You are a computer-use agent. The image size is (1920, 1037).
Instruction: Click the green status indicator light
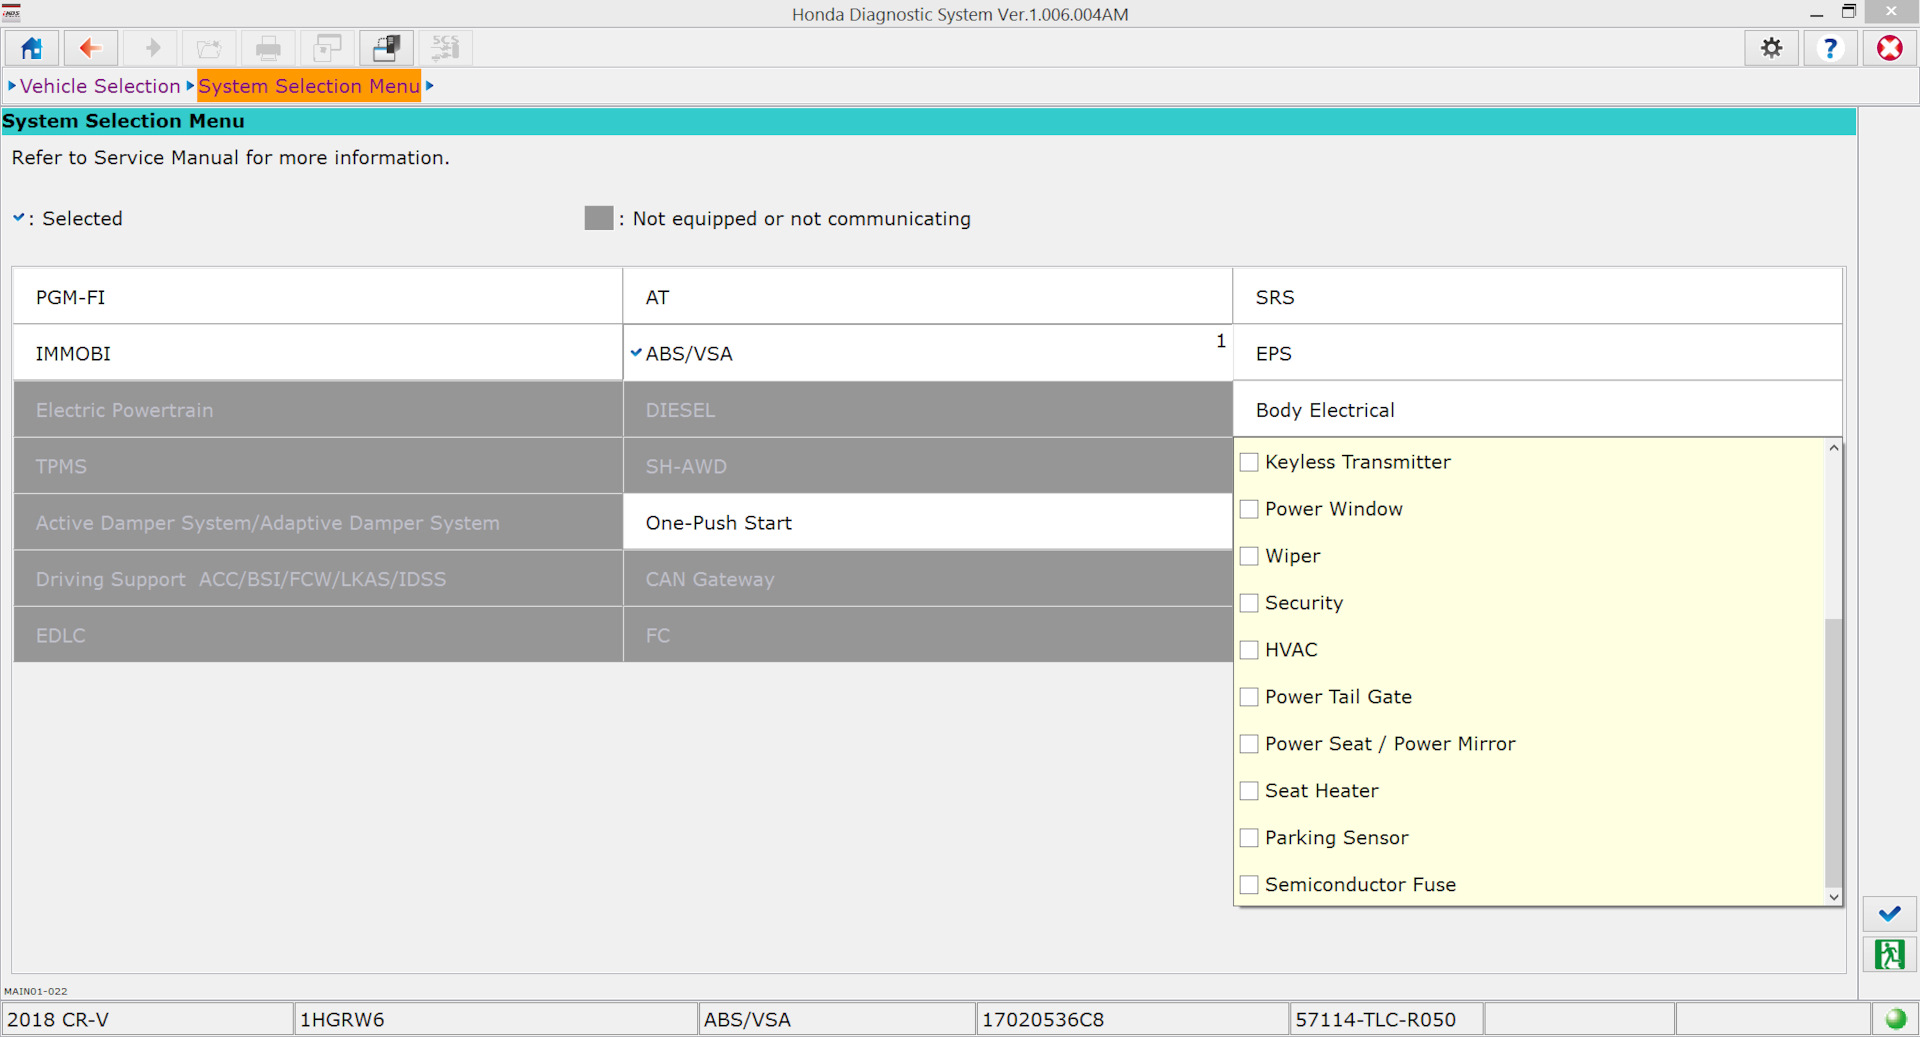click(x=1895, y=1019)
